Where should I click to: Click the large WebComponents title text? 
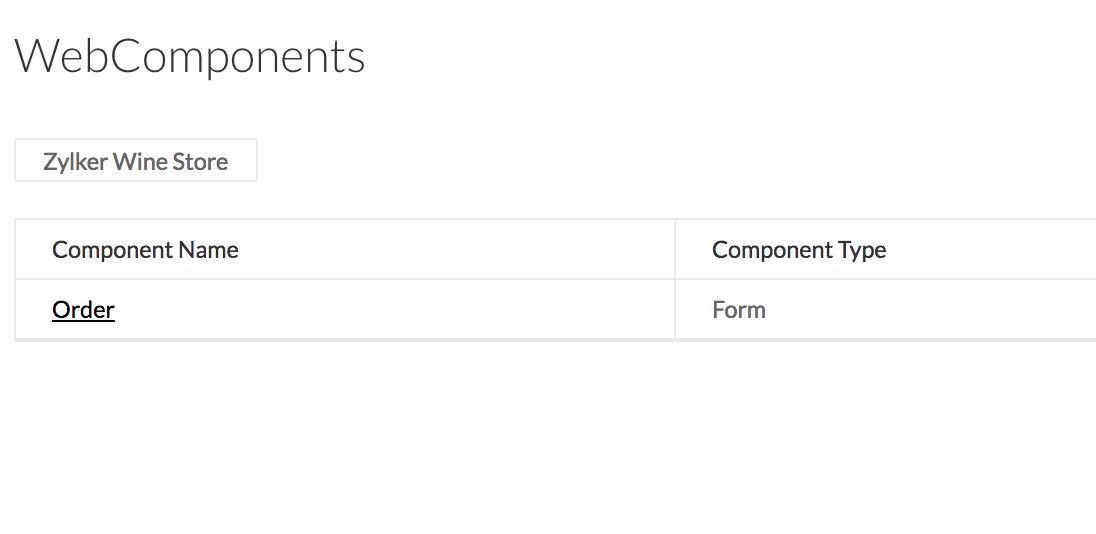190,57
